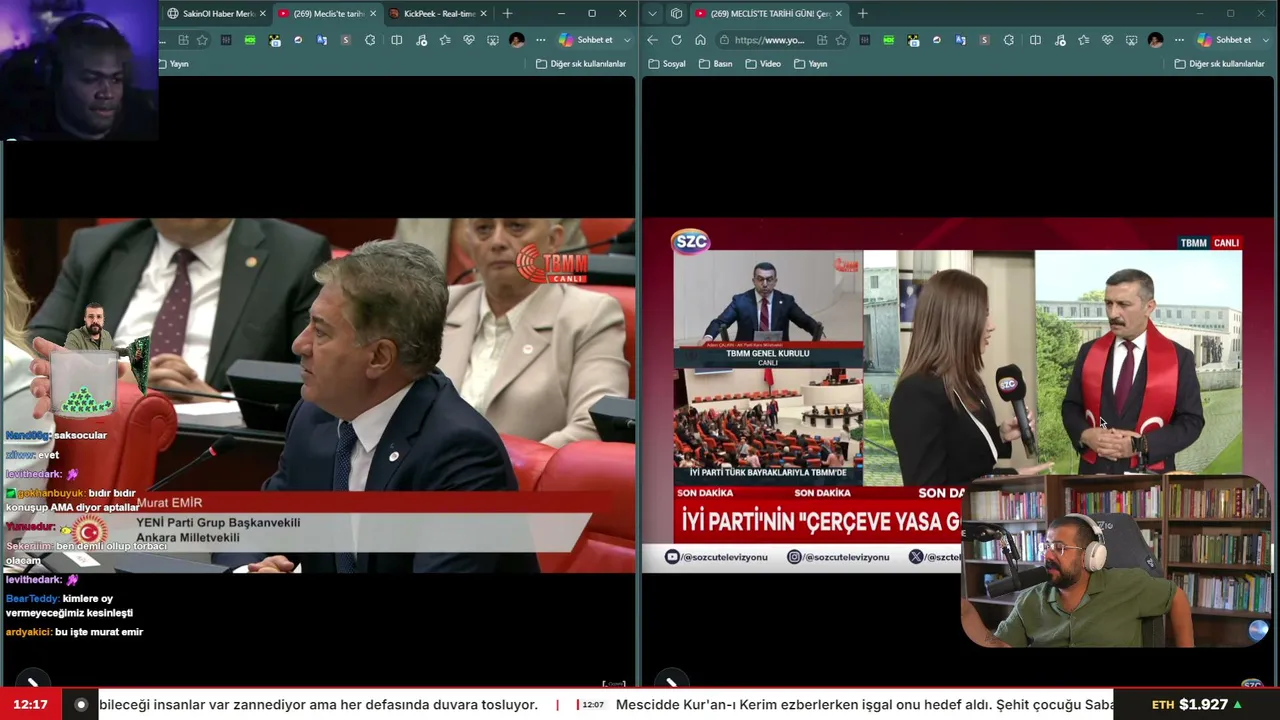Click the TBMM parliament video in left window
The width and height of the screenshot is (1280, 720).
[x=318, y=395]
